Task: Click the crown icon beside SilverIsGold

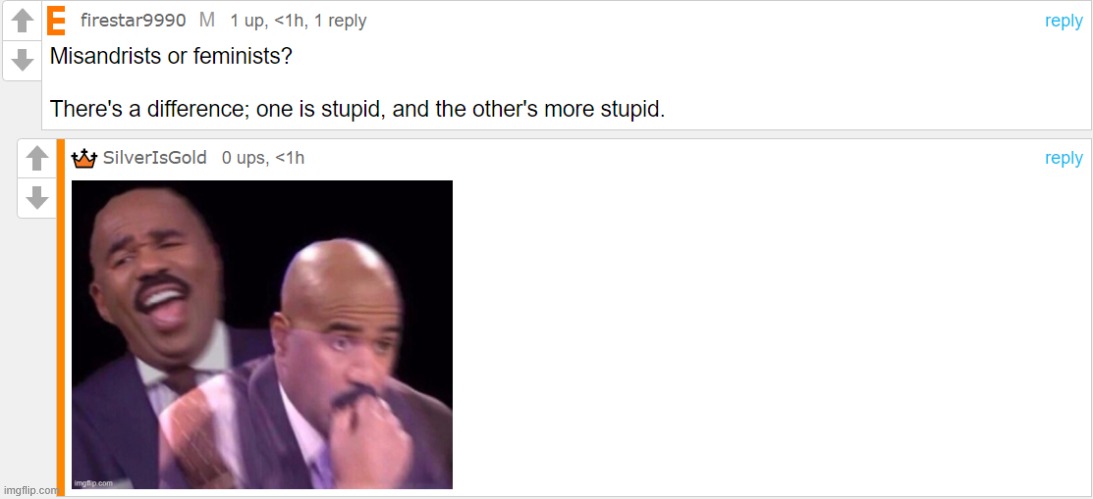Action: point(84,159)
